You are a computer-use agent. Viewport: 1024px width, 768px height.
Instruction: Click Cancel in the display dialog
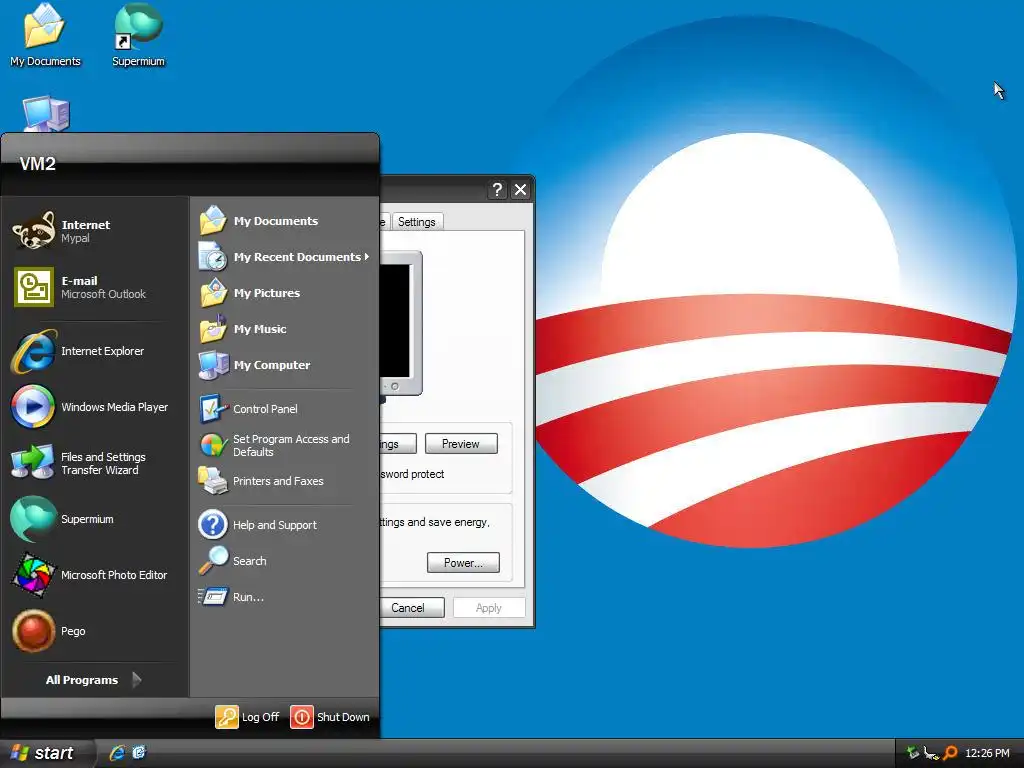[411, 608]
